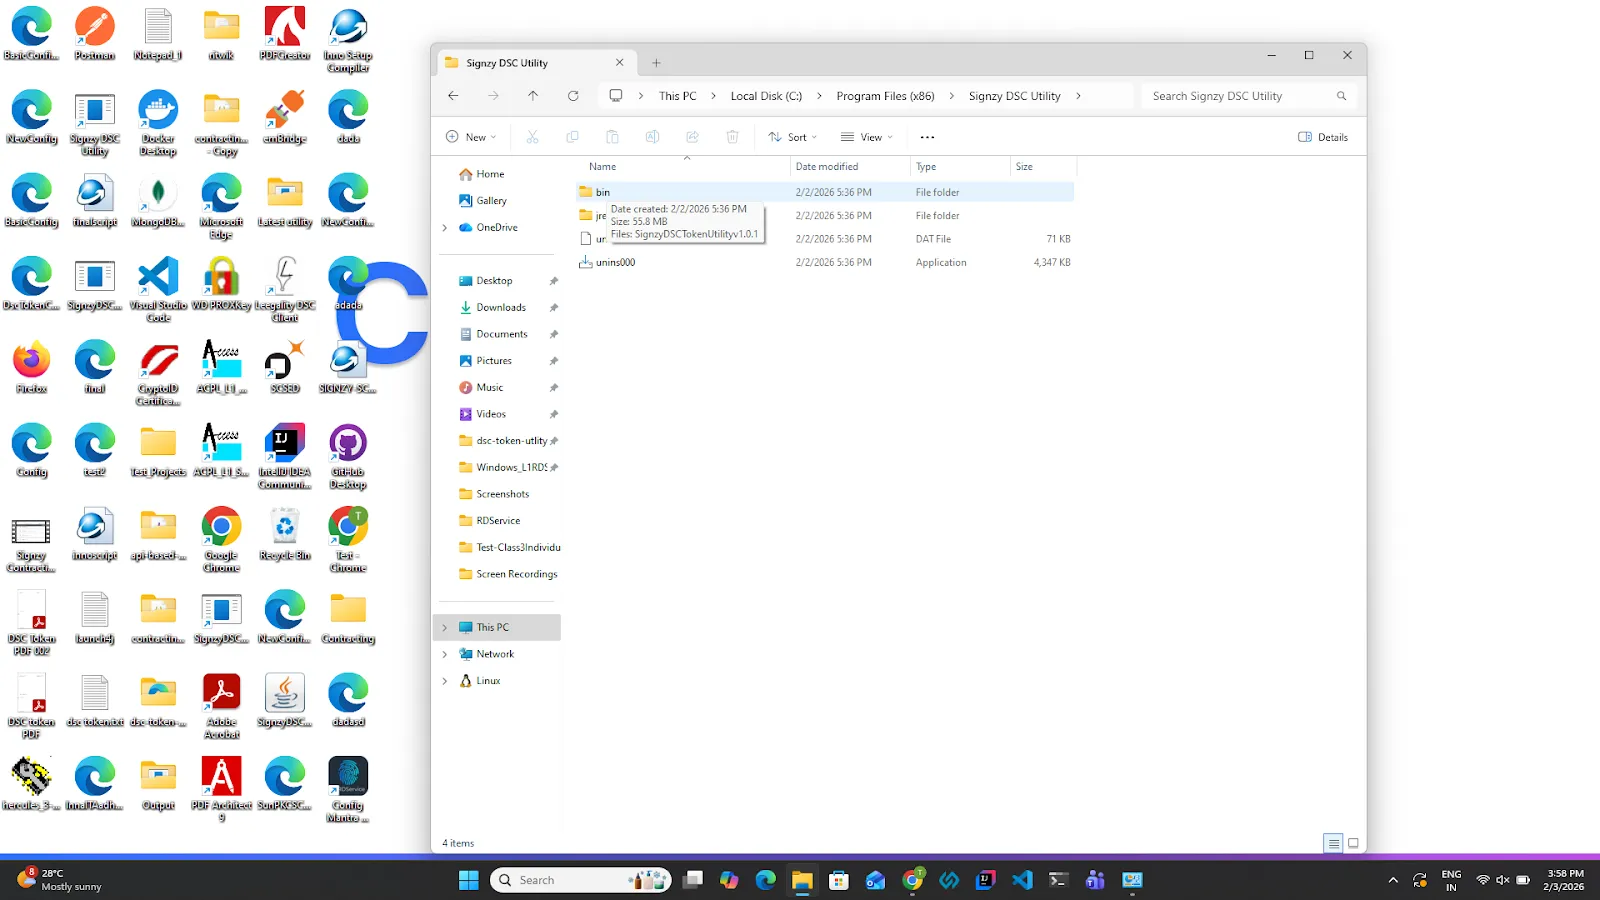Image resolution: width=1600 pixels, height=900 pixels.
Task: Switch to details list view button
Action: (x=1333, y=843)
